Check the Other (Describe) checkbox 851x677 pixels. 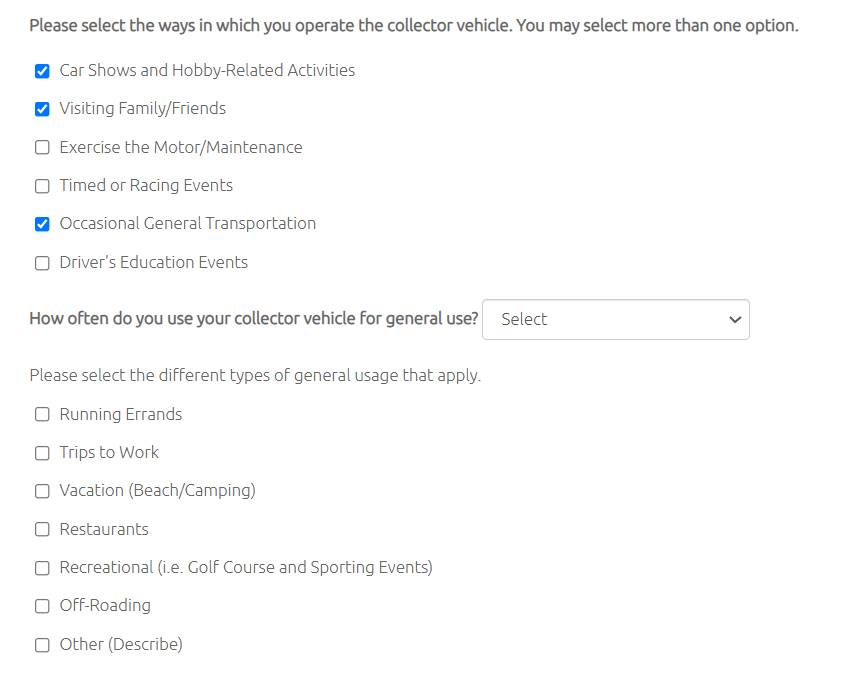pyautogui.click(x=42, y=645)
